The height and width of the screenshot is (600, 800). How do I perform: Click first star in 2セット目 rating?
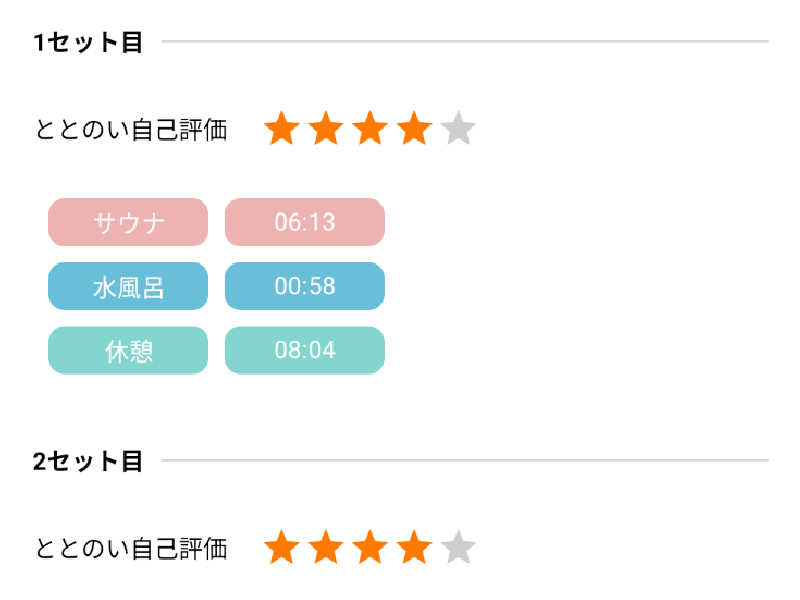[282, 548]
